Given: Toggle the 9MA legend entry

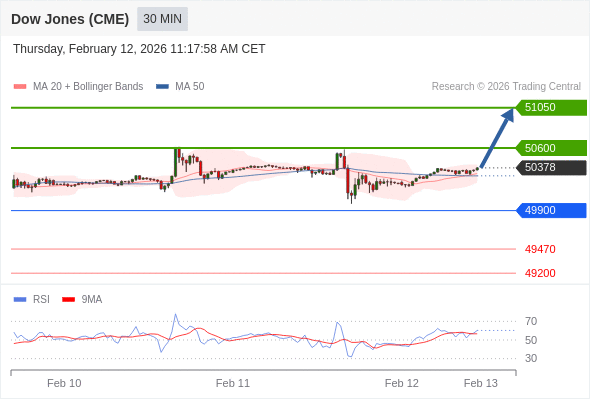Looking at the screenshot, I should click(x=82, y=300).
